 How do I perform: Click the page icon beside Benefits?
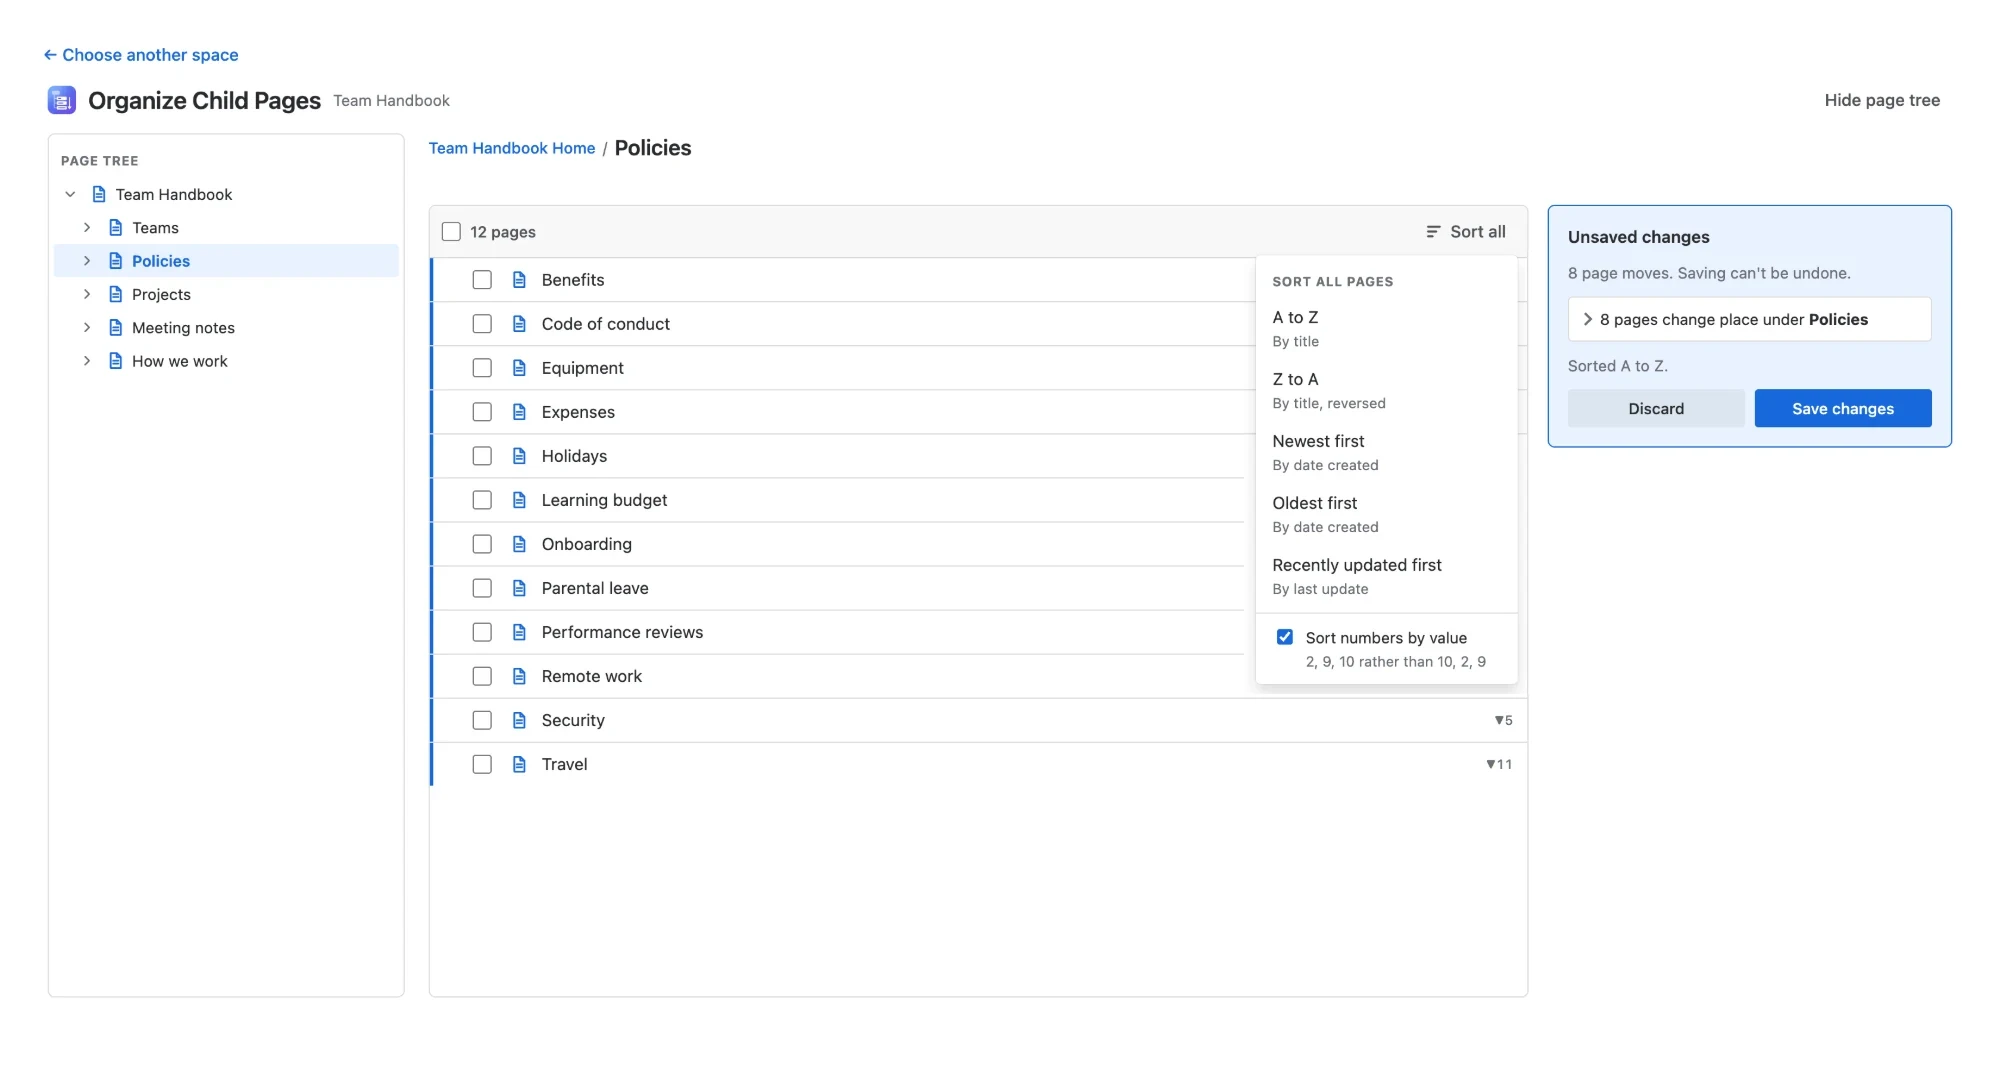tap(519, 280)
